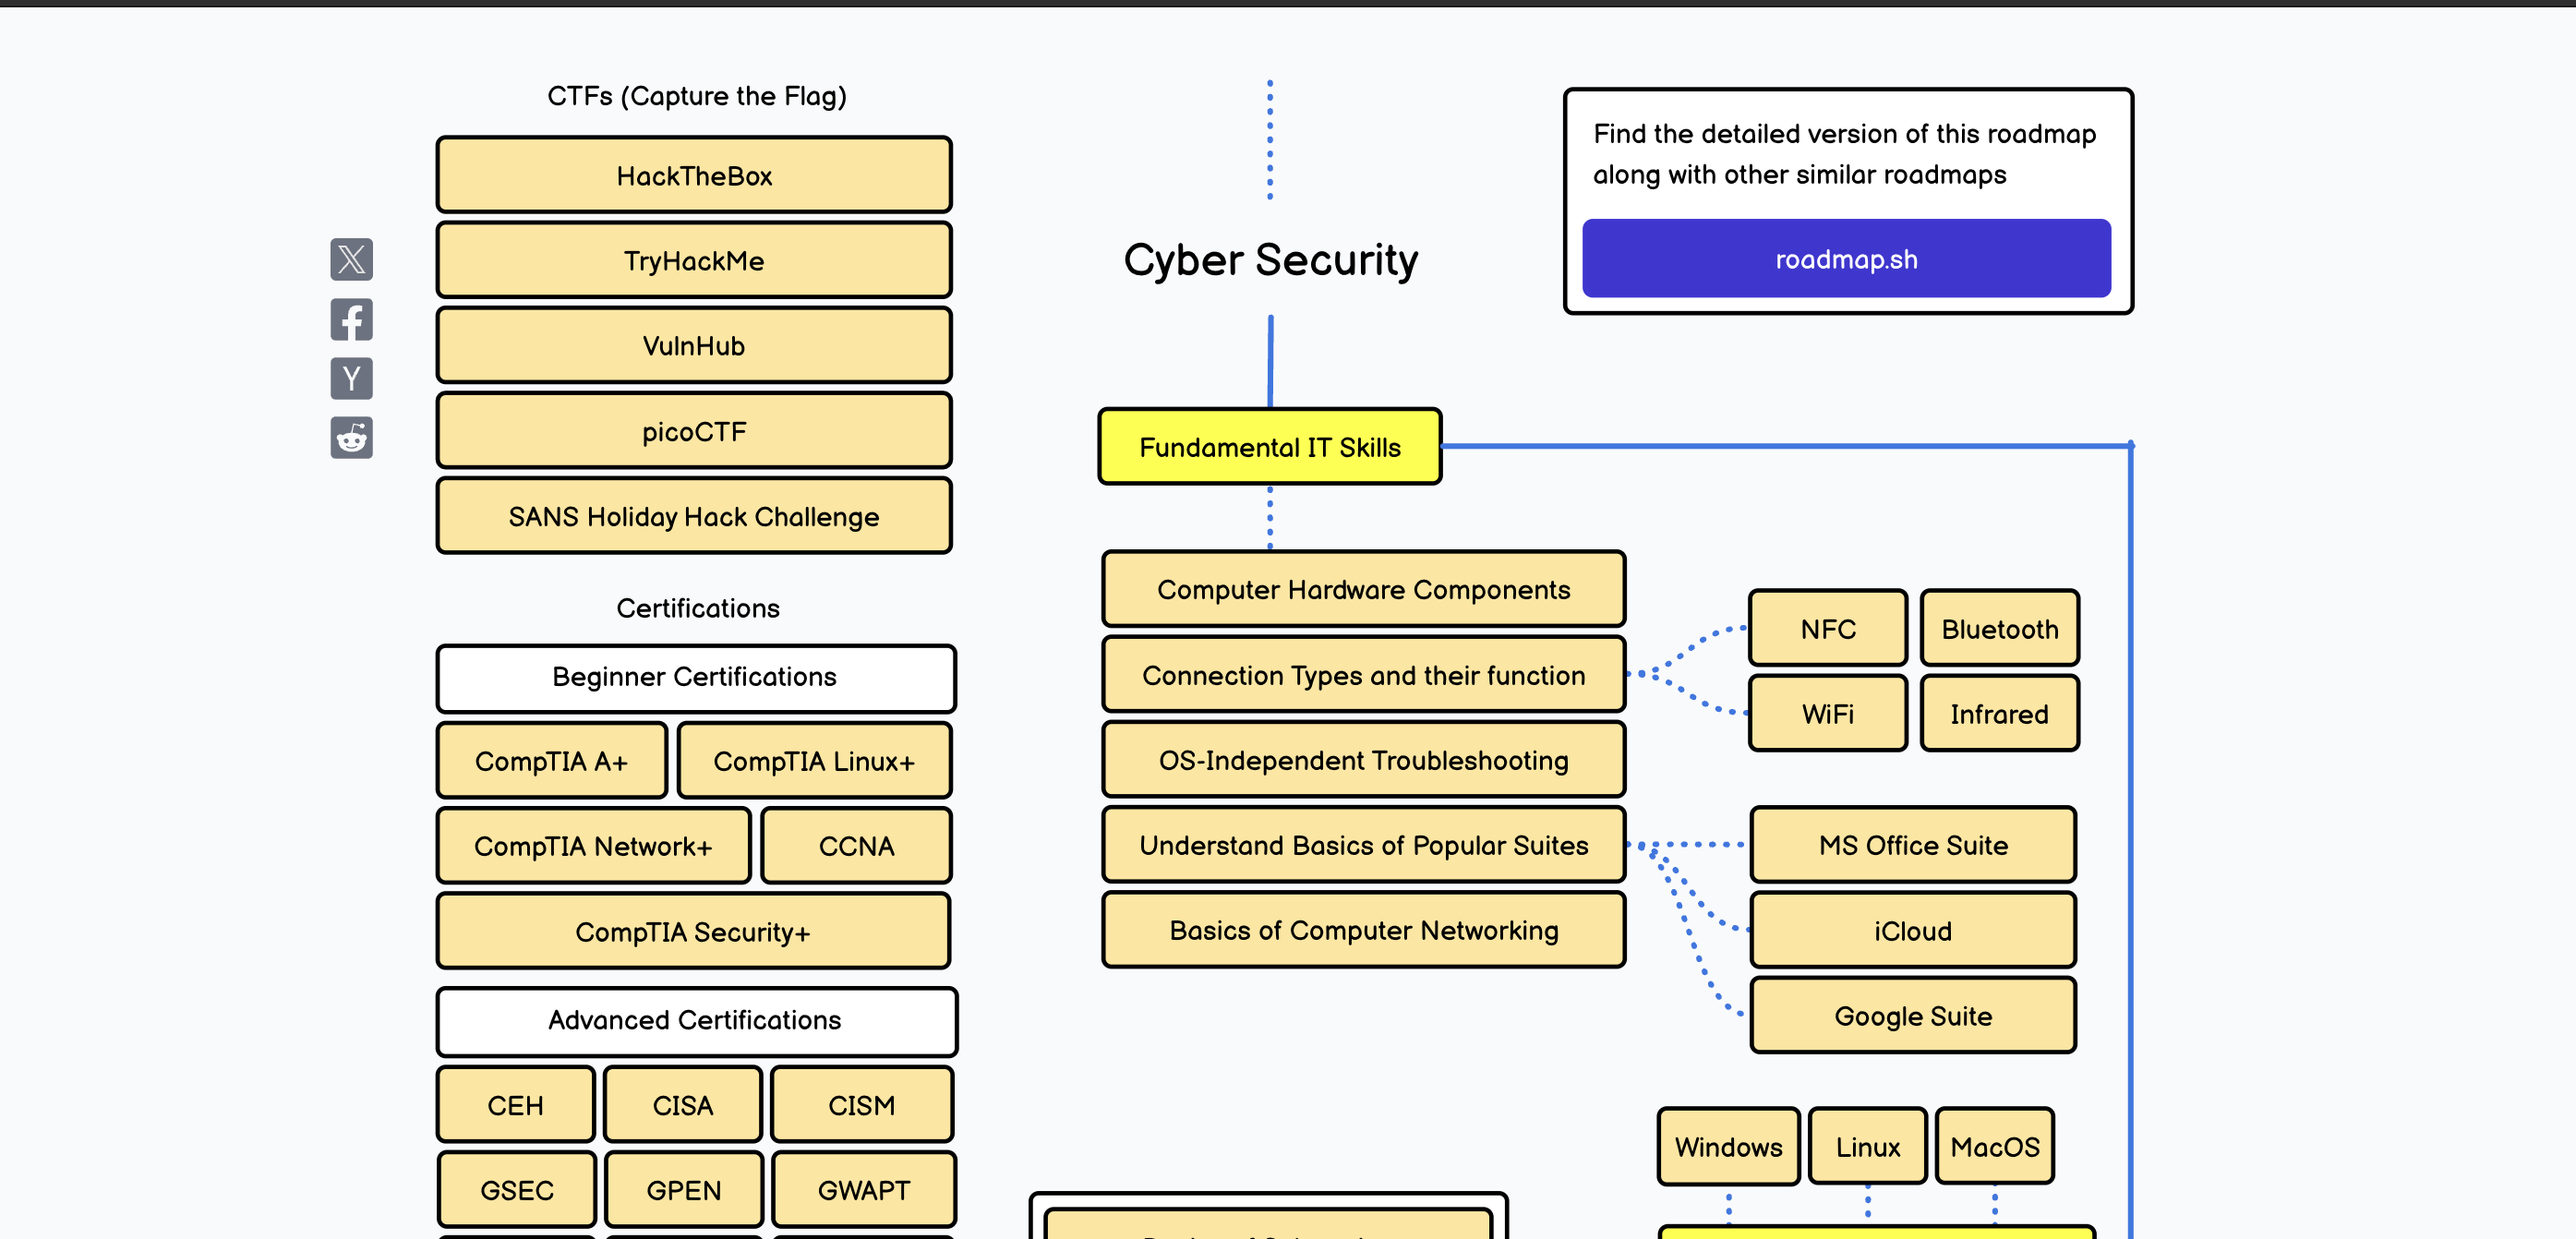2576x1239 pixels.
Task: Click the Infrared connection type node
Action: coord(1998,715)
